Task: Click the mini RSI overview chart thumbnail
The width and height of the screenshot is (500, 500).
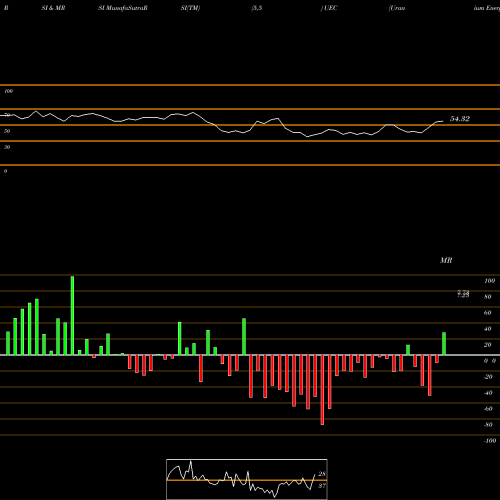Action: (247, 479)
